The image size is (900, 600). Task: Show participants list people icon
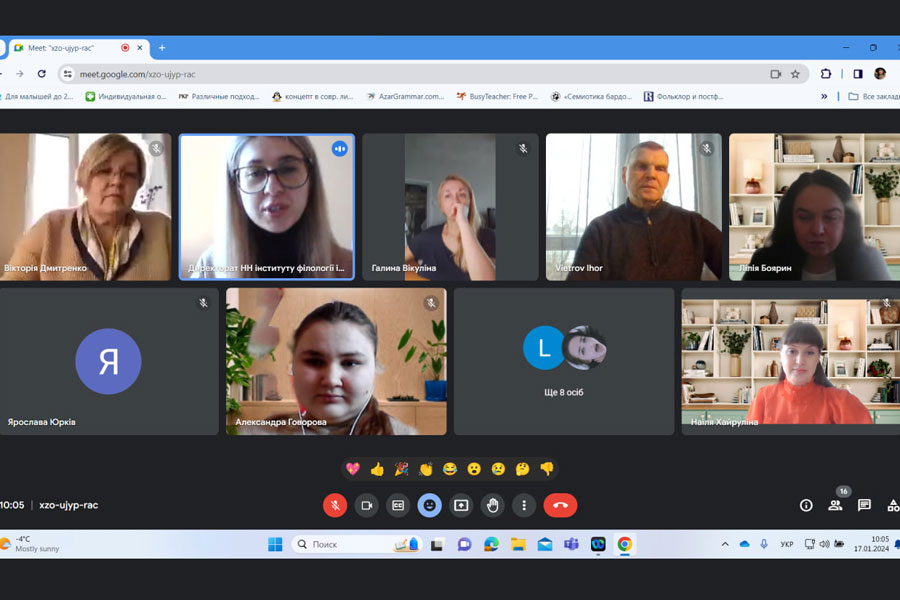835,505
